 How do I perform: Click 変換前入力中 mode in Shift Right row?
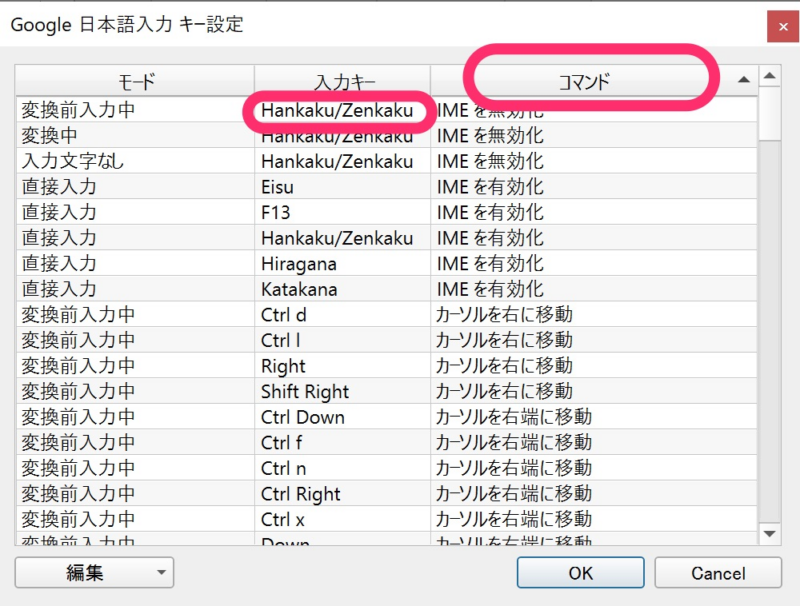pos(135,391)
